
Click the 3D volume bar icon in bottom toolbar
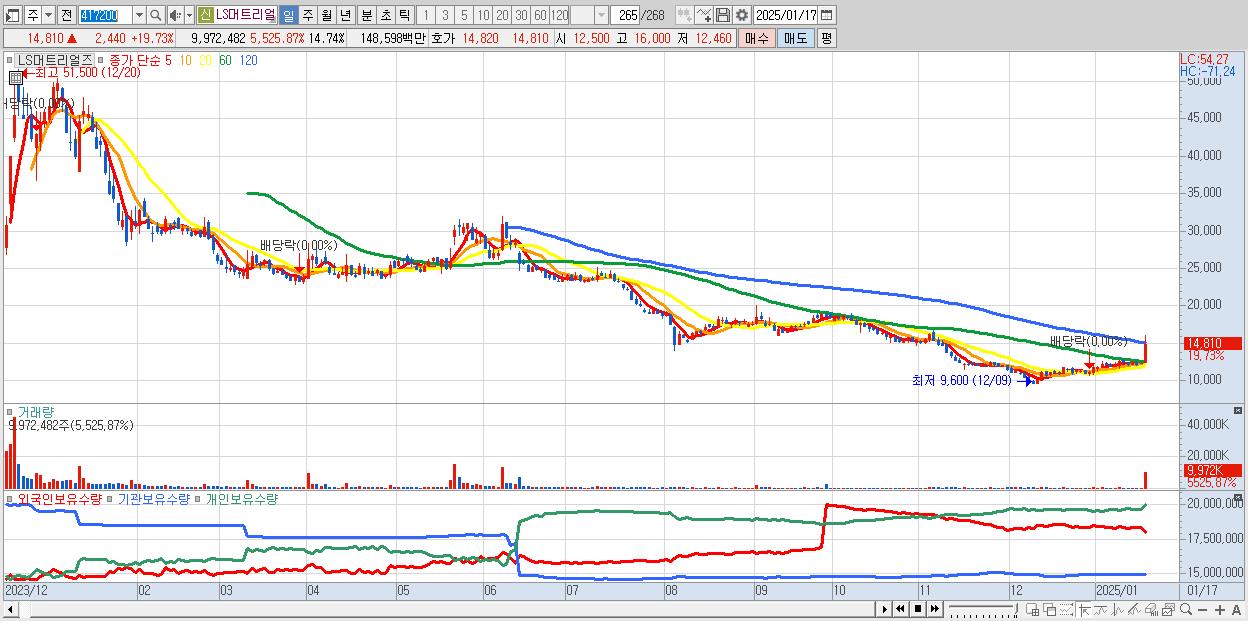(1151, 609)
